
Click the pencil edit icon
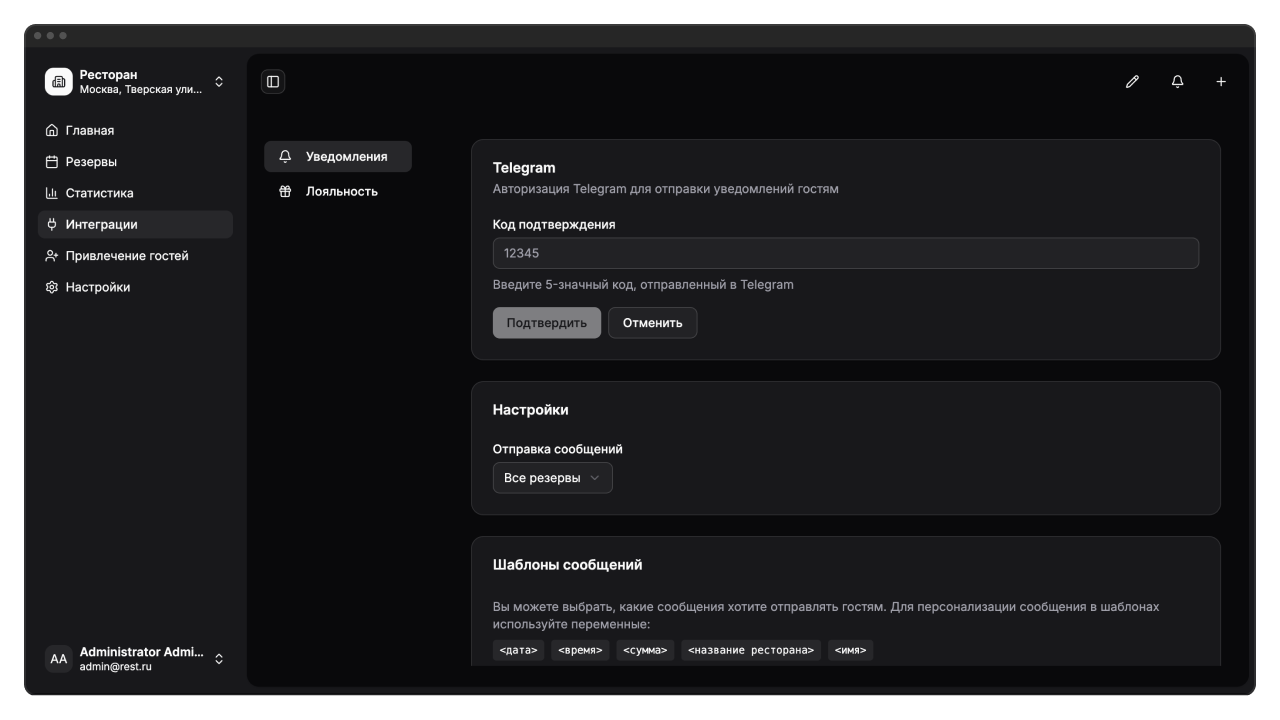pyautogui.click(x=1132, y=82)
